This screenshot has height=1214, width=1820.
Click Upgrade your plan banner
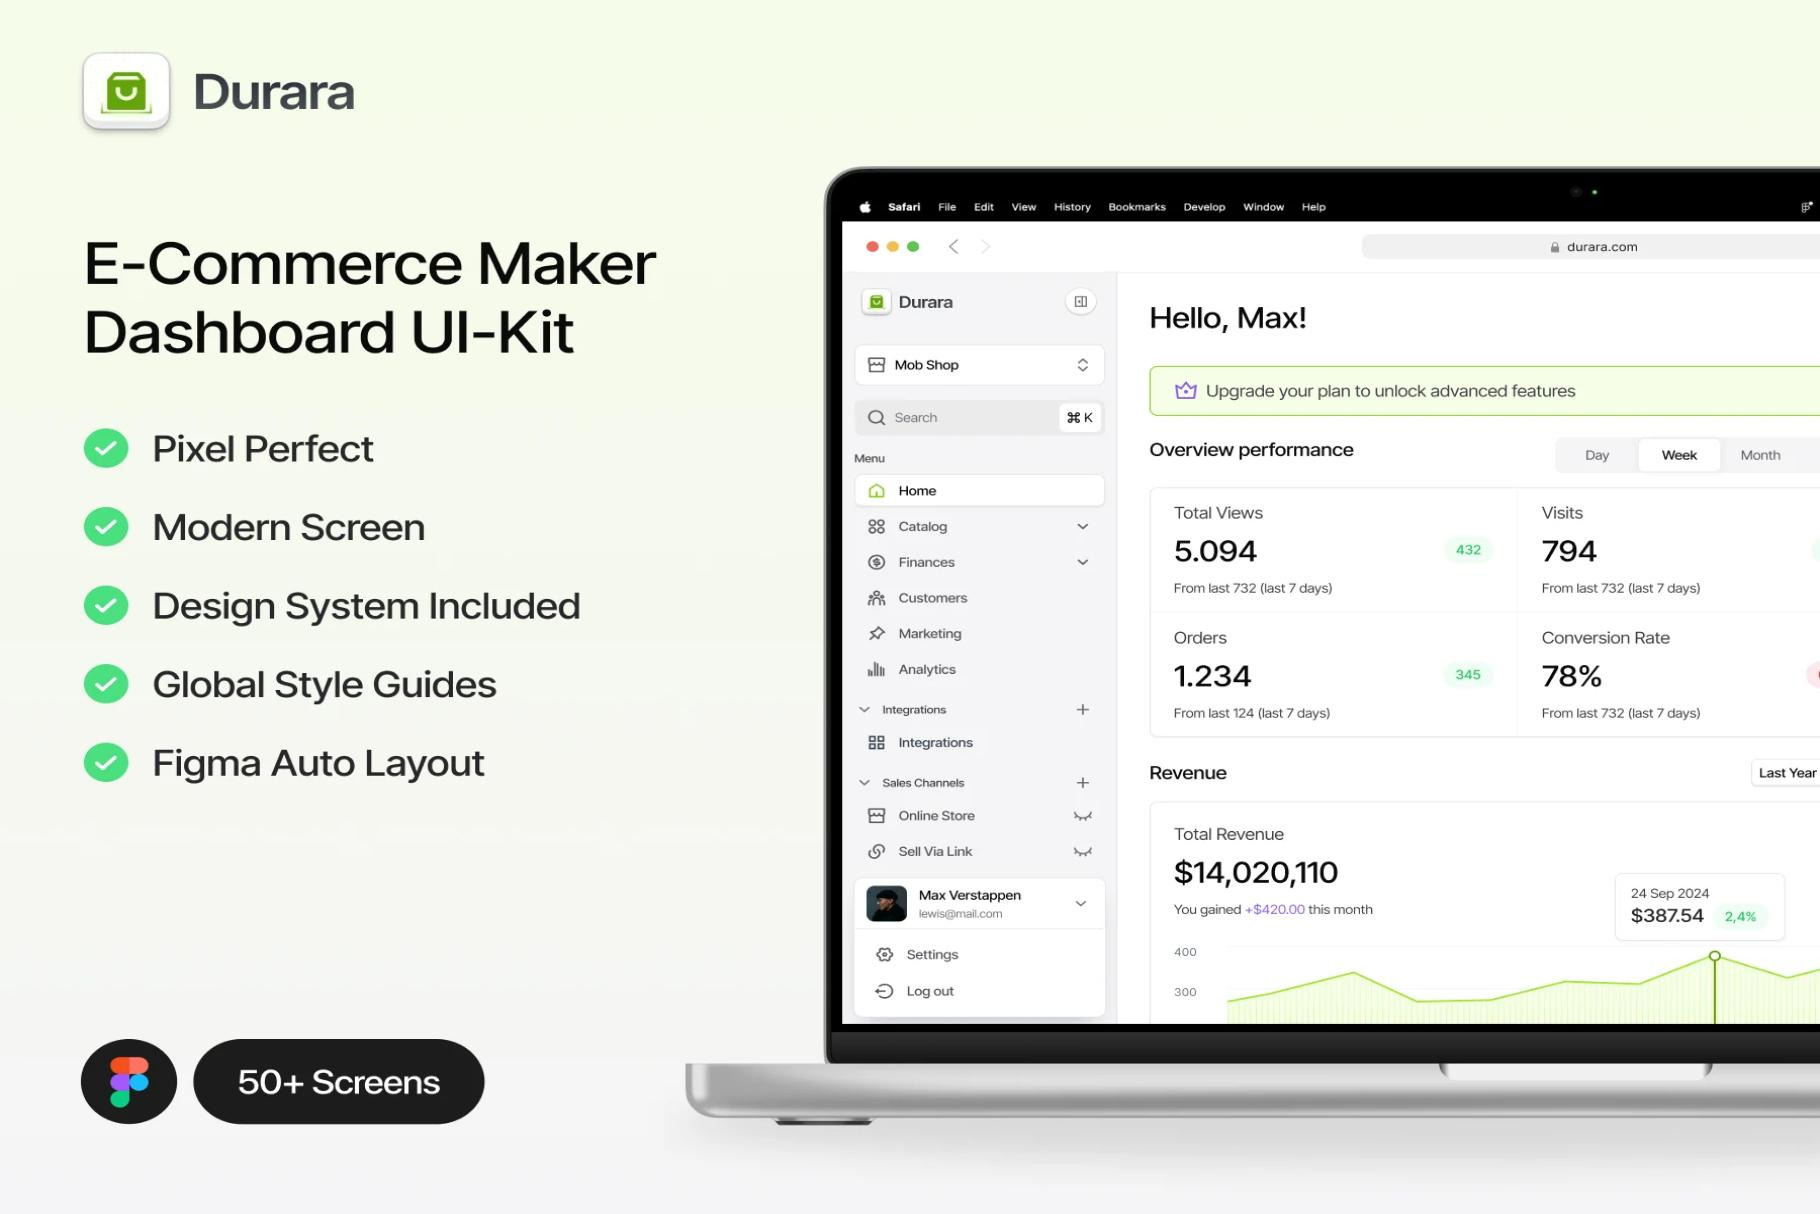click(1484, 391)
